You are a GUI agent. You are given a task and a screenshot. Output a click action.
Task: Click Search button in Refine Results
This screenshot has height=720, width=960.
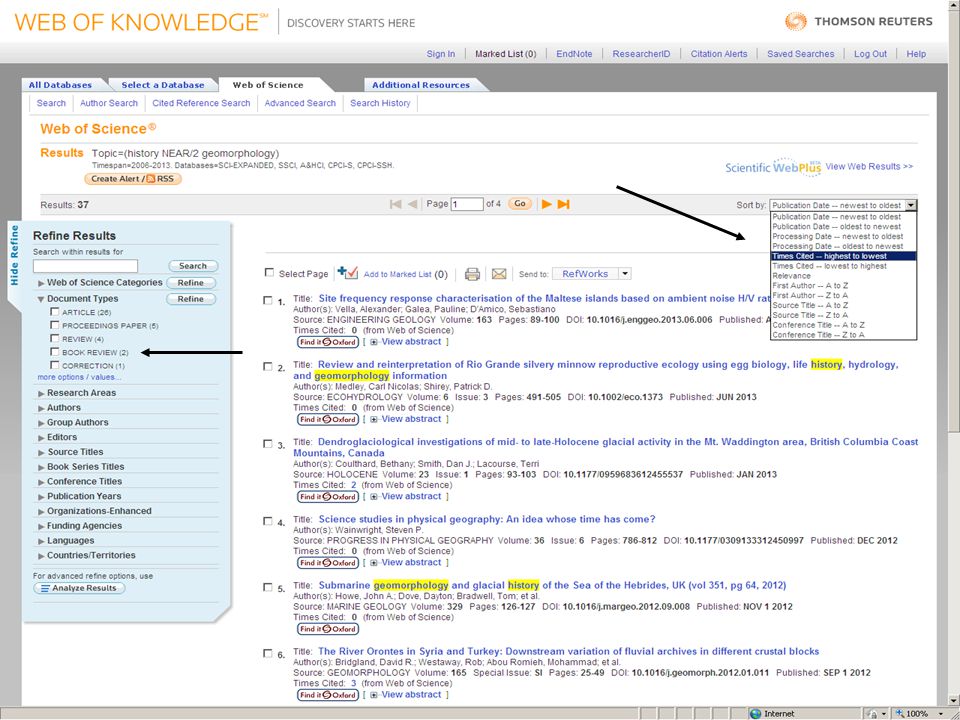click(x=193, y=266)
